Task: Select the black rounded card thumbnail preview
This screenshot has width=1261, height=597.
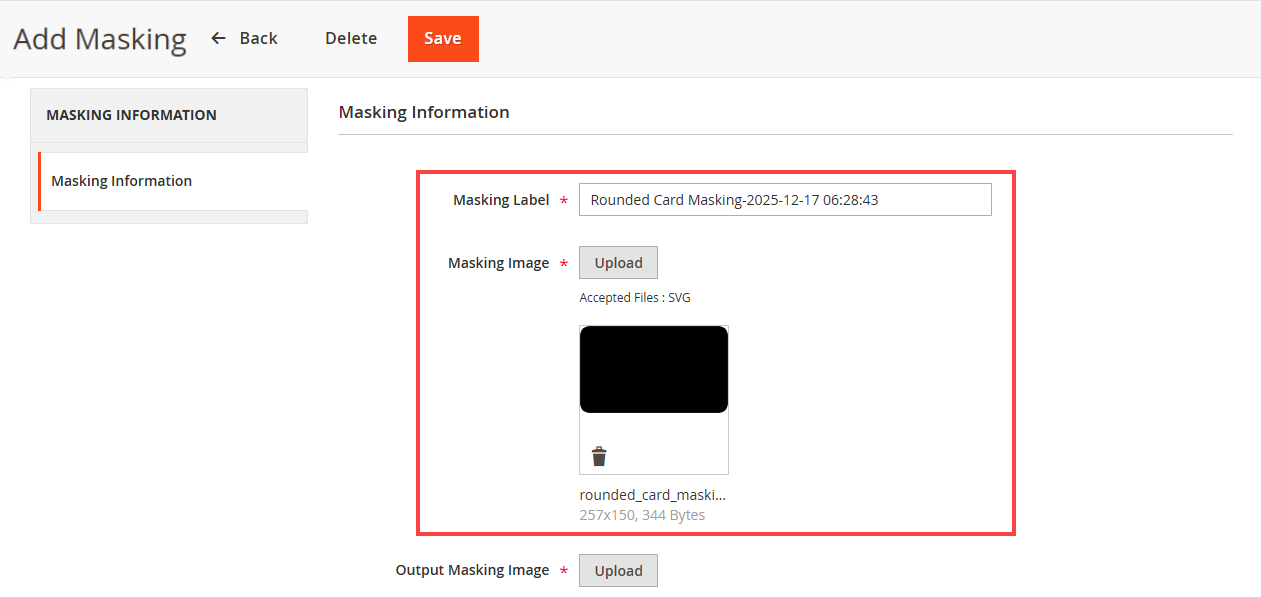Action: click(654, 369)
